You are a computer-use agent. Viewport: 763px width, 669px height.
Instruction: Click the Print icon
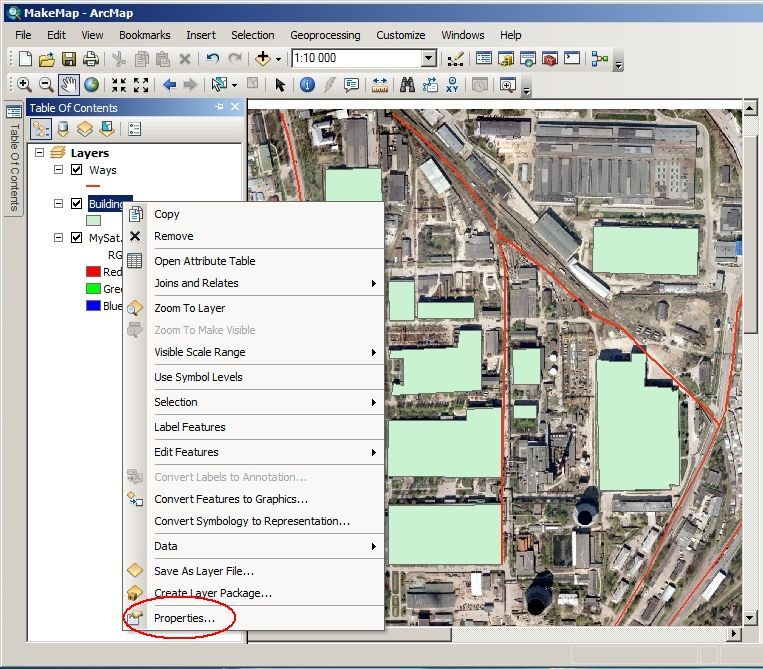91,59
